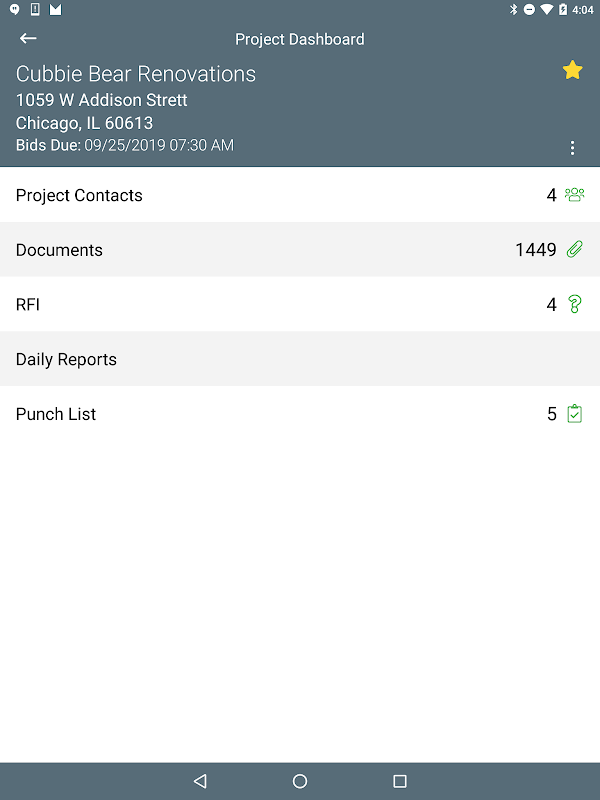The height and width of the screenshot is (800, 600).
Task: Tap the RFI question mark icon
Action: [x=574, y=304]
